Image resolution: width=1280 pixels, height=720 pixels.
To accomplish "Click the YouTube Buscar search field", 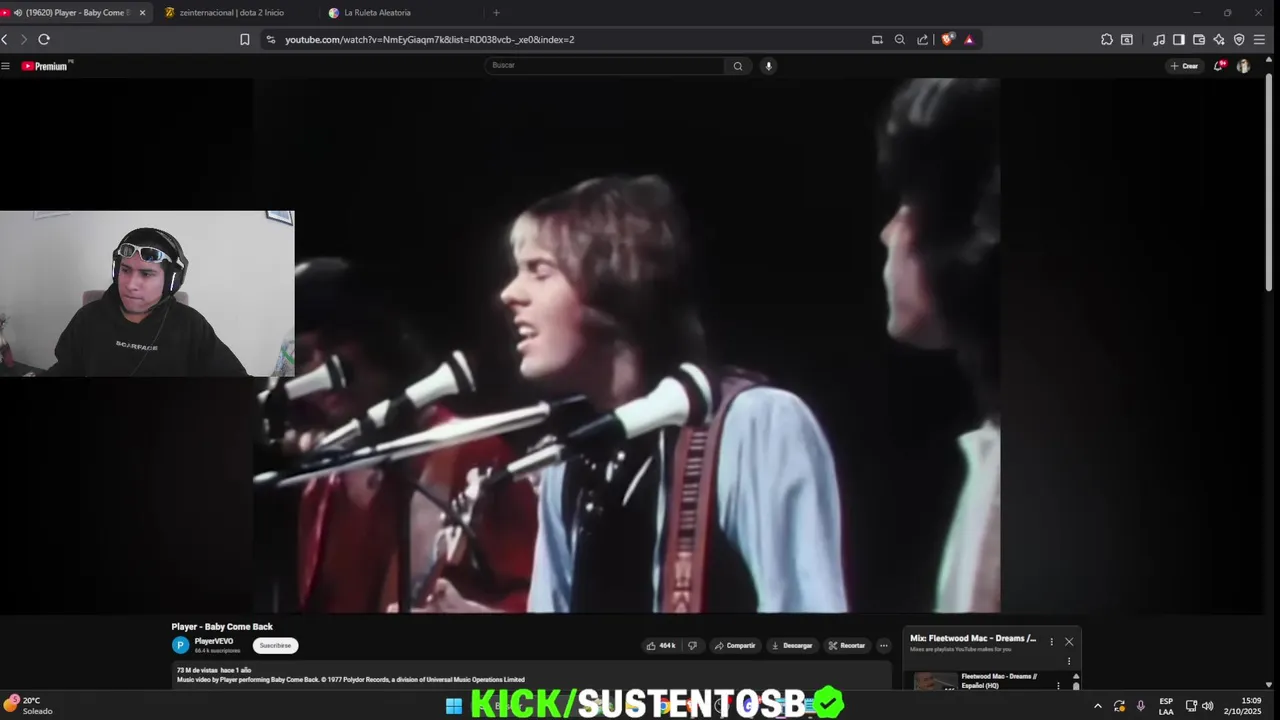I will 605,65.
